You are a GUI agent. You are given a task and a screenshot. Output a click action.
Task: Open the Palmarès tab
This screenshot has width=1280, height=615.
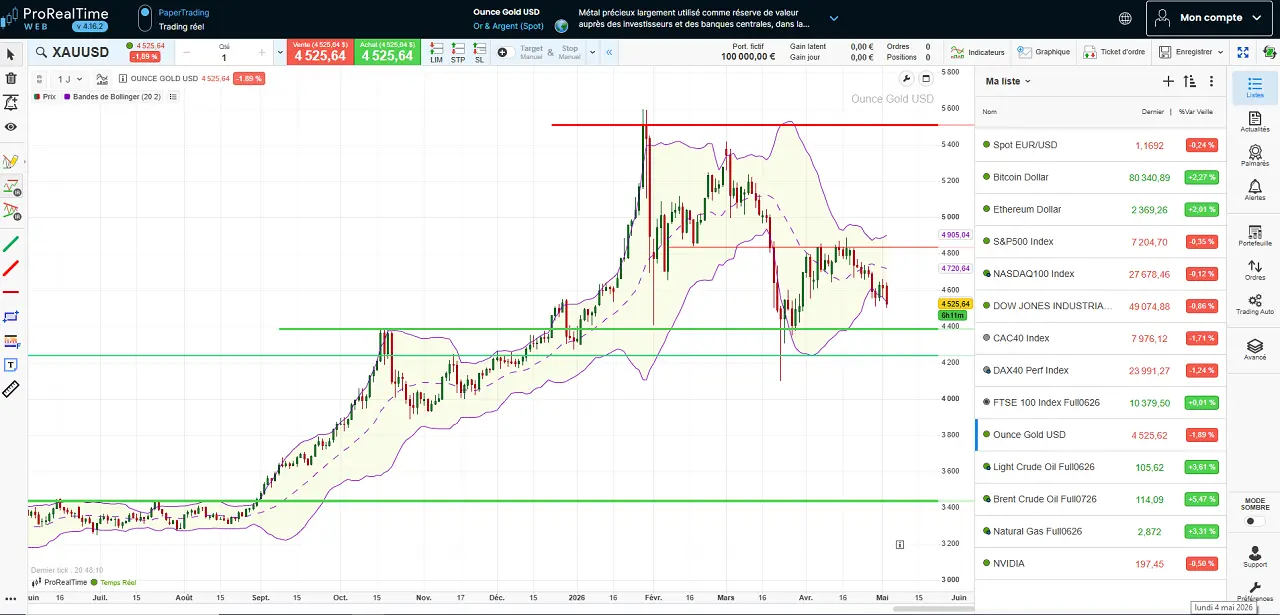[x=1255, y=155]
